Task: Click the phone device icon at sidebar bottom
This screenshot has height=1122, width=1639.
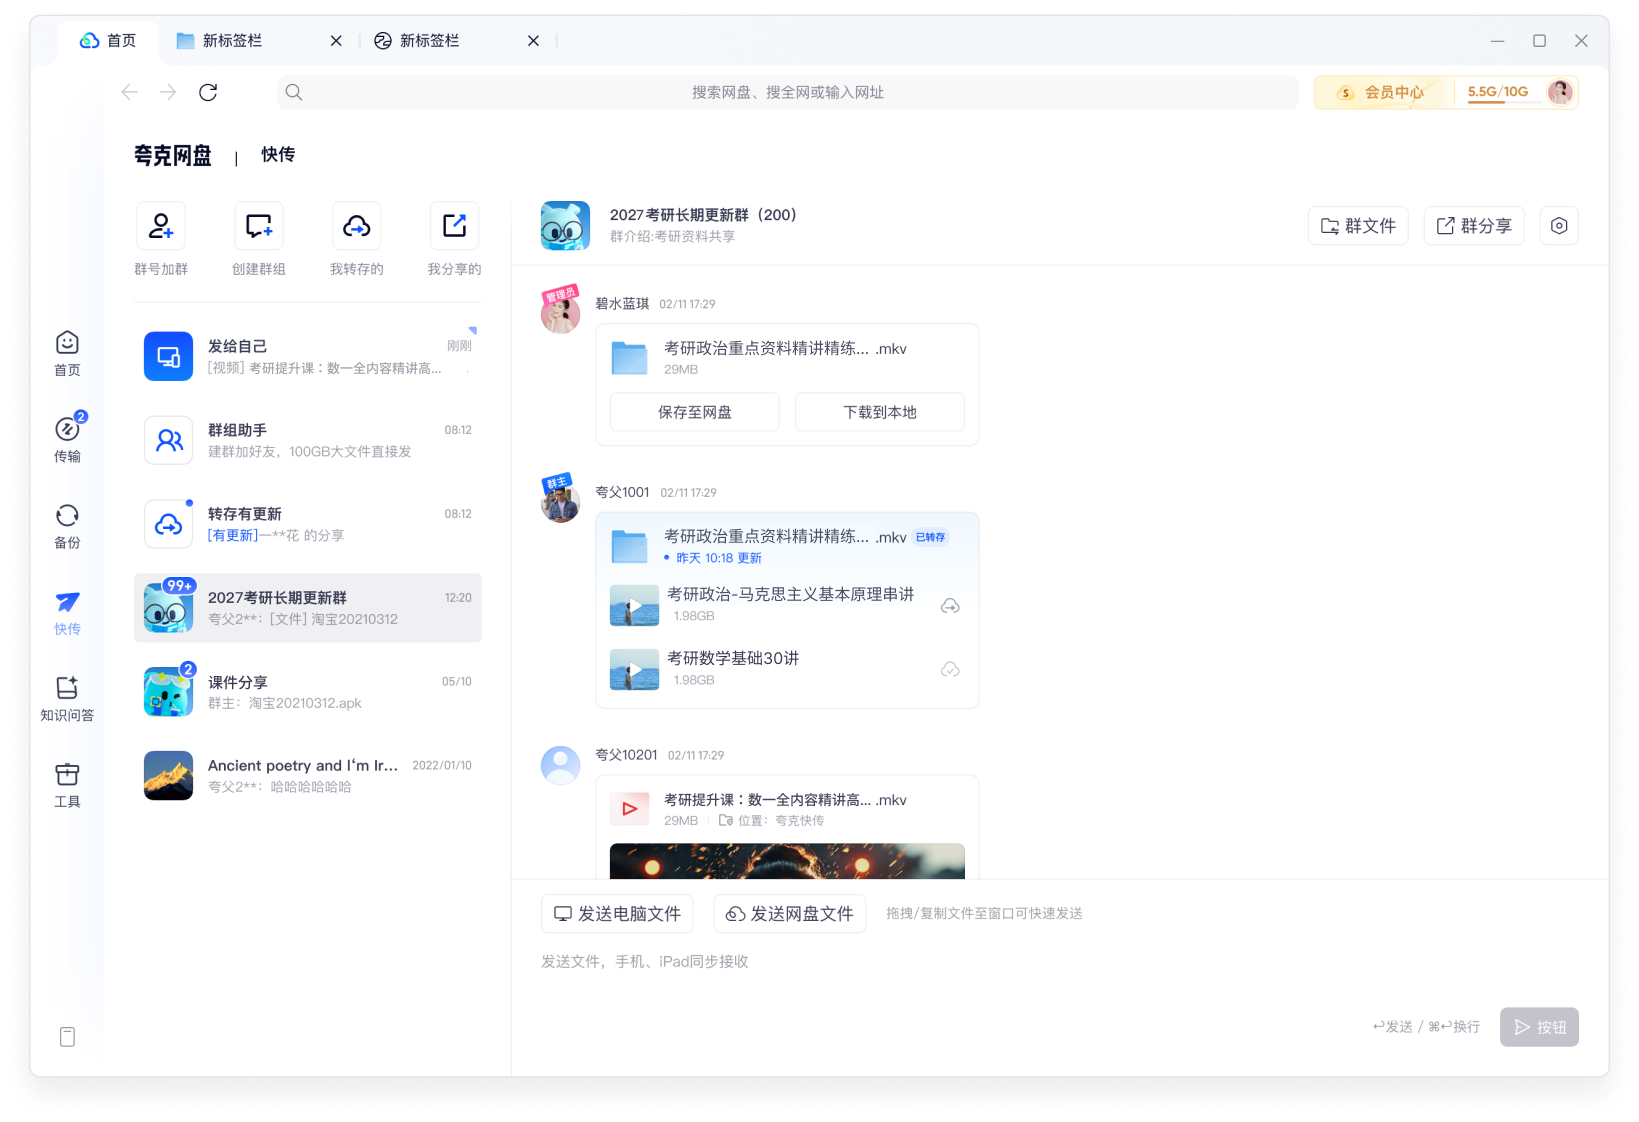Action: tap(67, 1037)
